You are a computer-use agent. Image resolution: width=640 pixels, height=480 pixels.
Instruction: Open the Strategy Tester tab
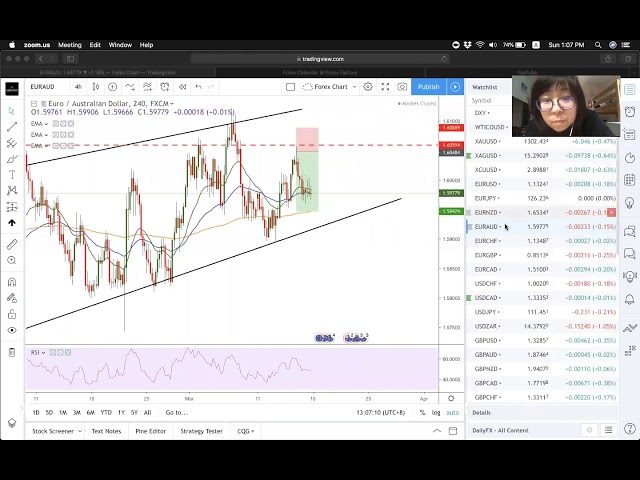[x=201, y=431]
